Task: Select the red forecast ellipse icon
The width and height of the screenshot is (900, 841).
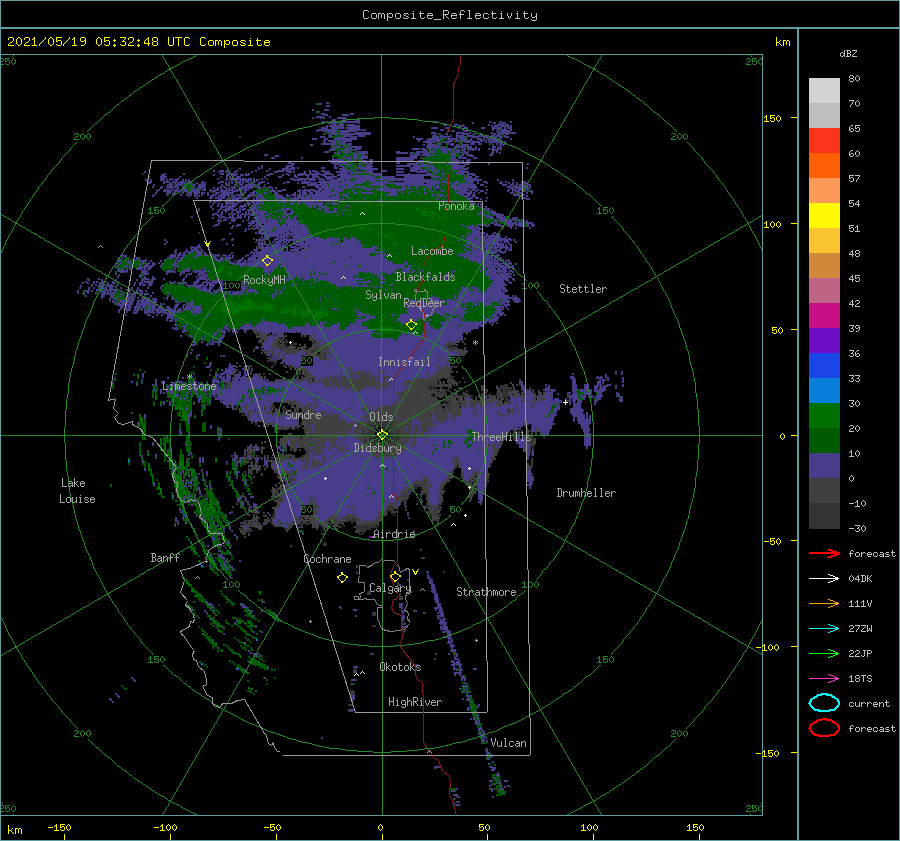Action: pos(824,728)
